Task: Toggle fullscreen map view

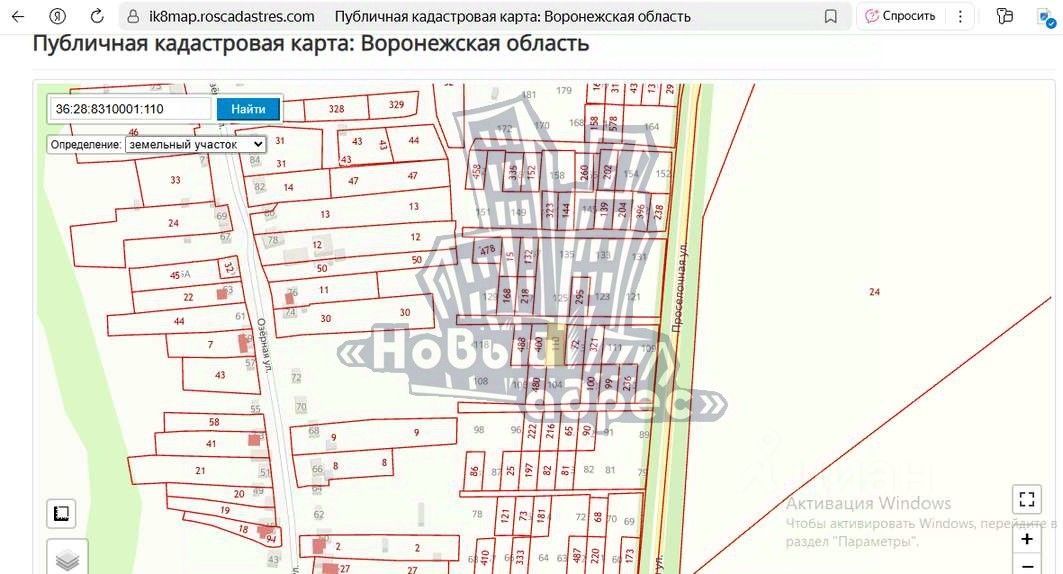Action: point(1026,499)
